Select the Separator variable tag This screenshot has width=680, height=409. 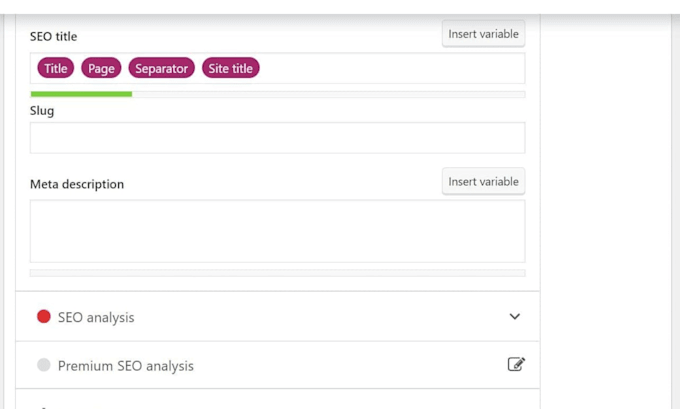[161, 68]
